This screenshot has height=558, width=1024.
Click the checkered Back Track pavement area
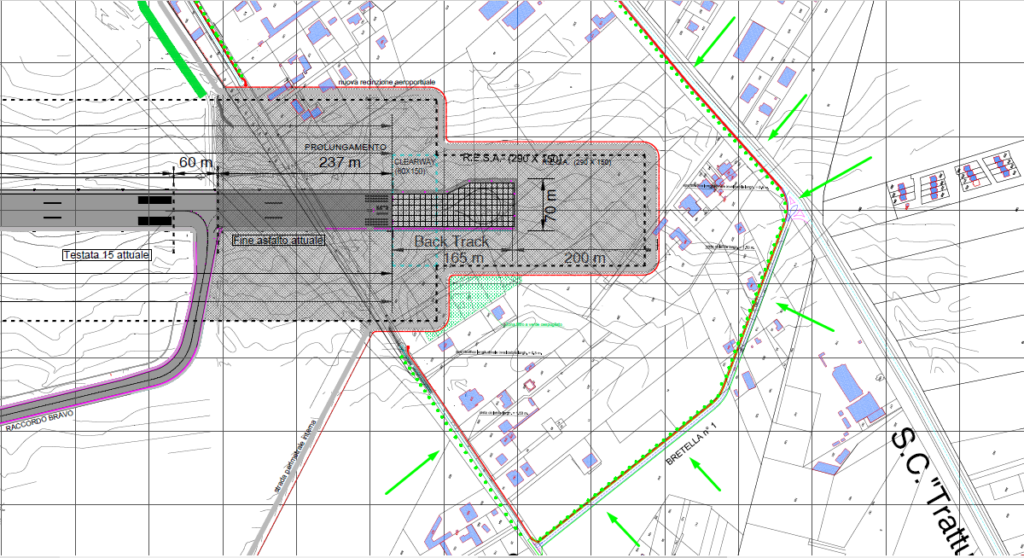click(454, 206)
